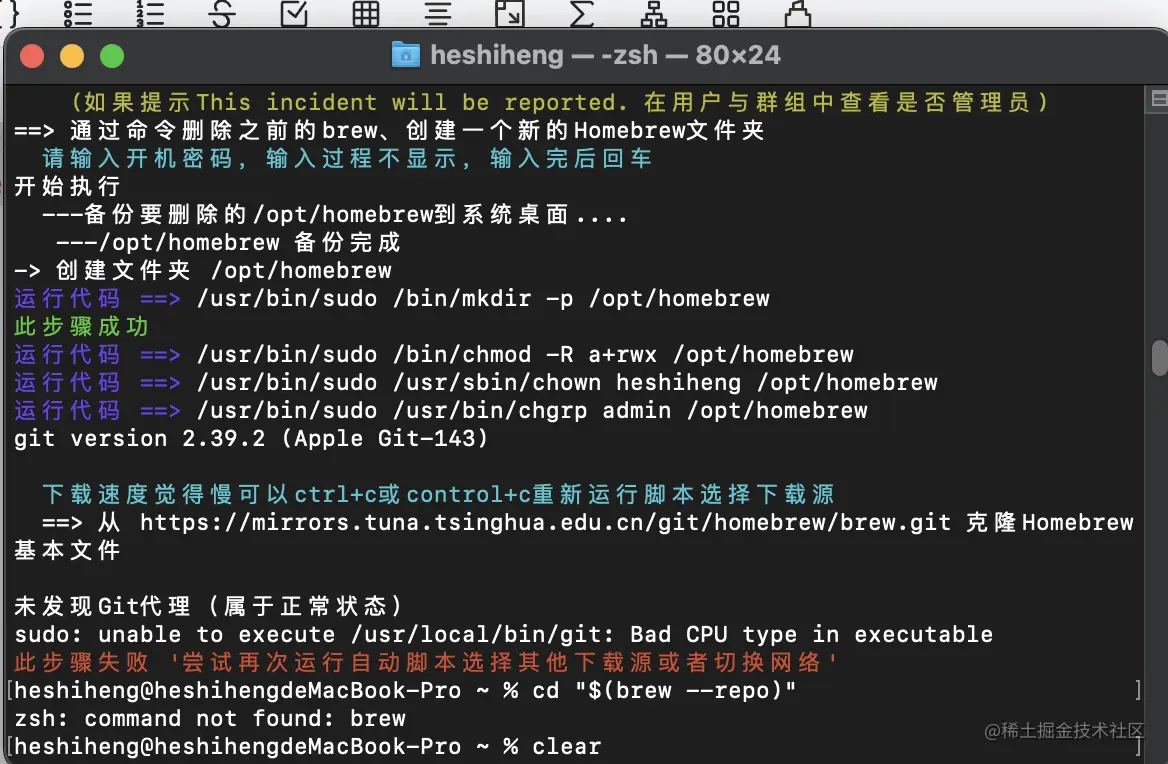
Task: Click the '下载速度觉得慢可以ctrl+c' hint line
Action: tap(438, 494)
